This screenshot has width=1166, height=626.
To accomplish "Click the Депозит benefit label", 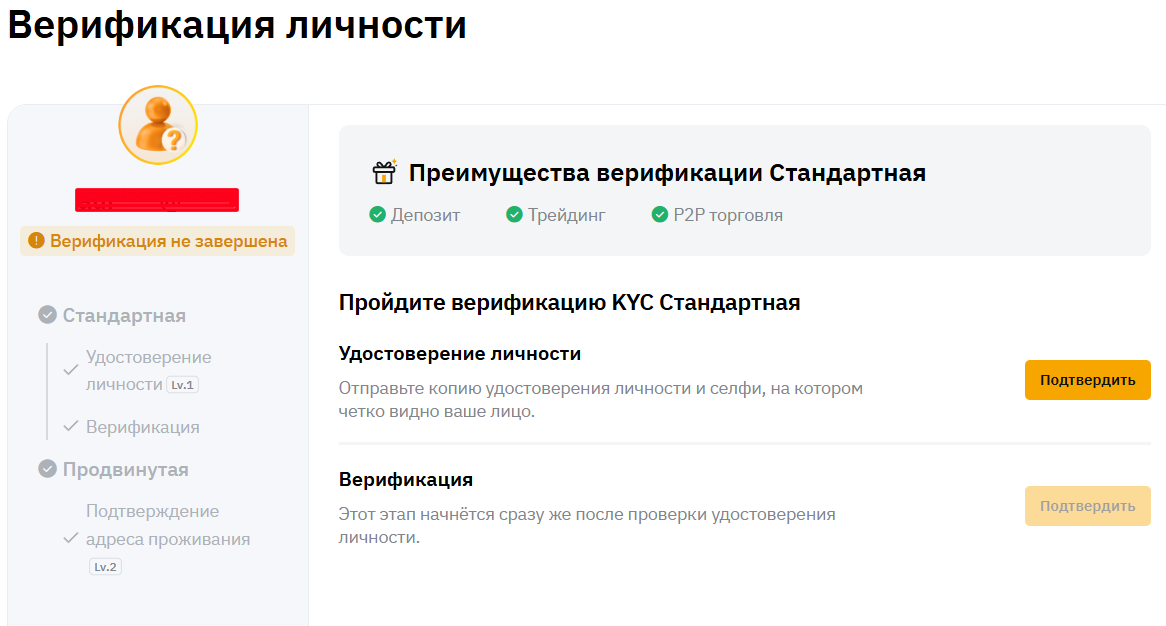I will [x=425, y=215].
